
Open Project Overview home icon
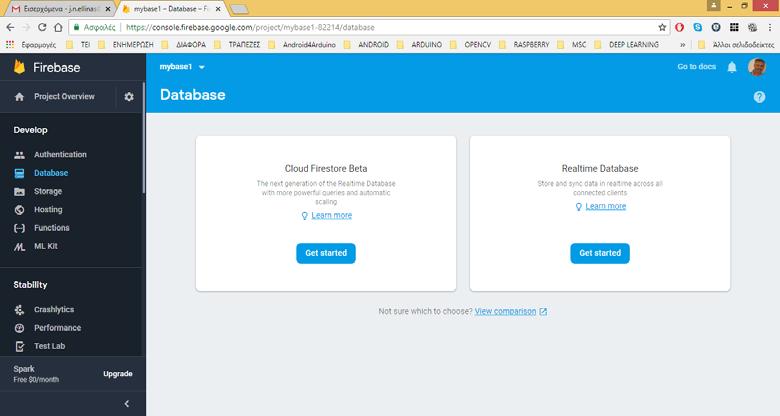point(19,97)
